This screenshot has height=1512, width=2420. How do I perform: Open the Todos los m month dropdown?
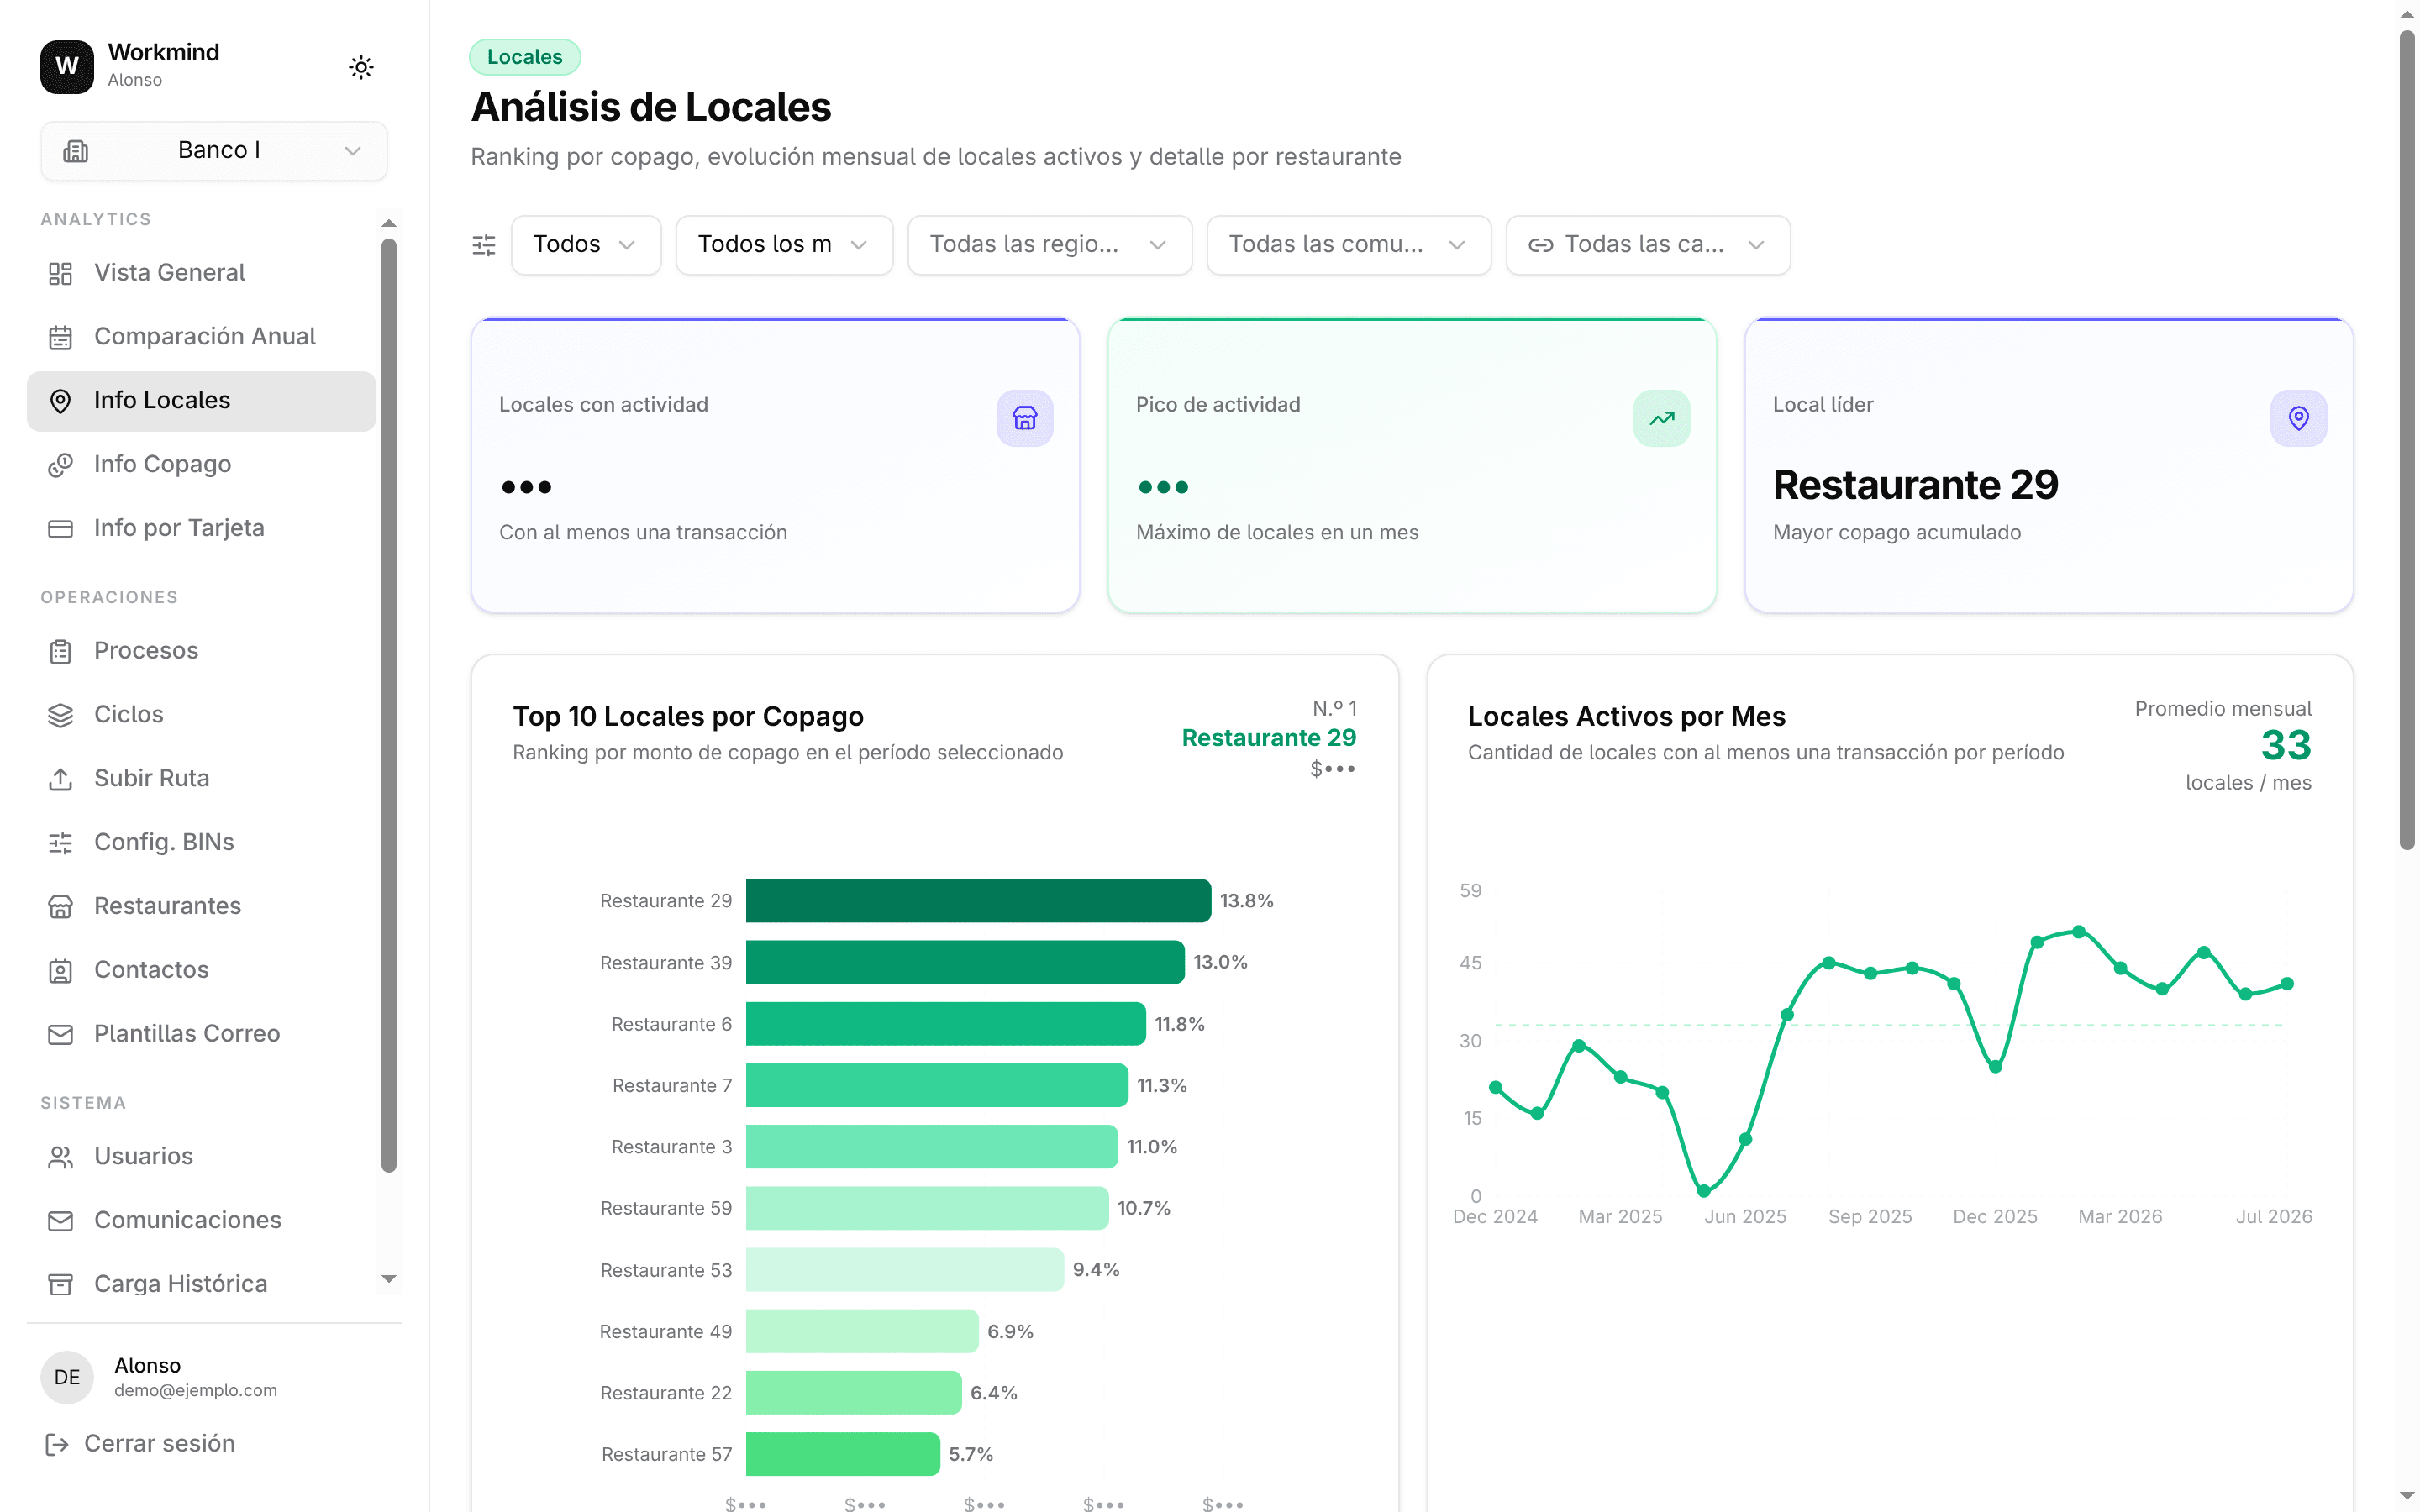pos(784,245)
